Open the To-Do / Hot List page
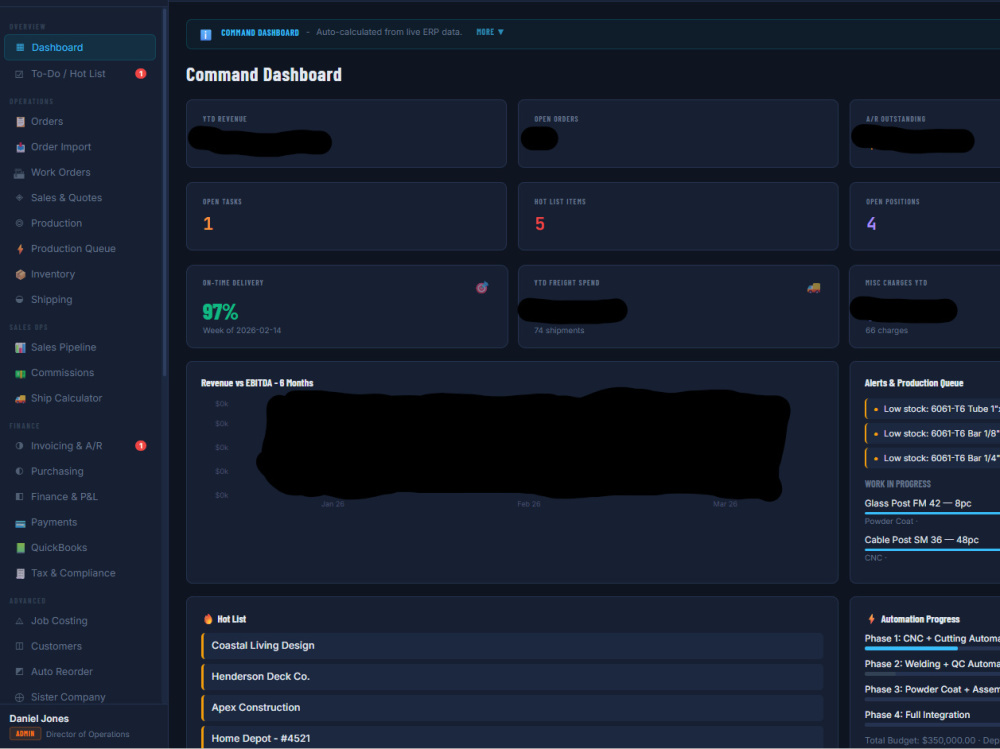Image resolution: width=1000 pixels, height=749 pixels. tap(80, 74)
